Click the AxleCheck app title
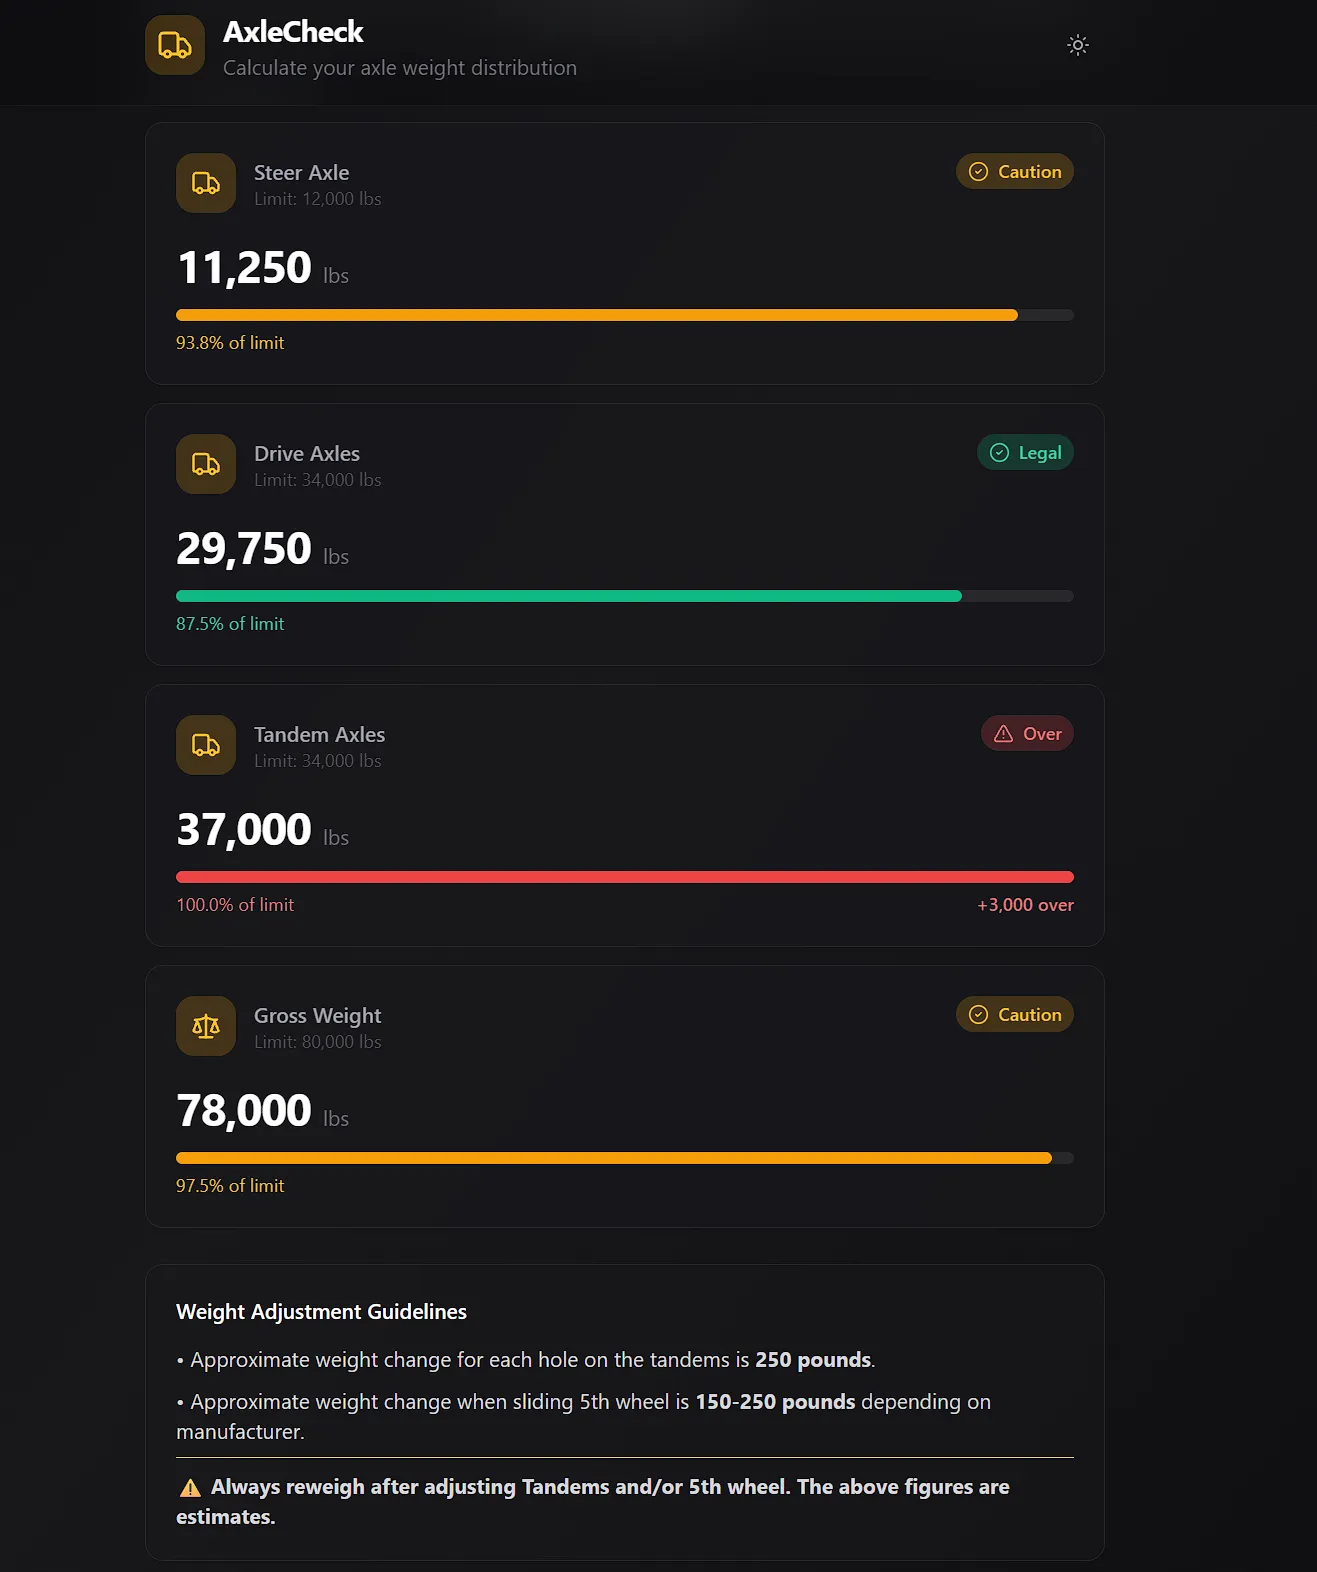The image size is (1317, 1572). (293, 32)
